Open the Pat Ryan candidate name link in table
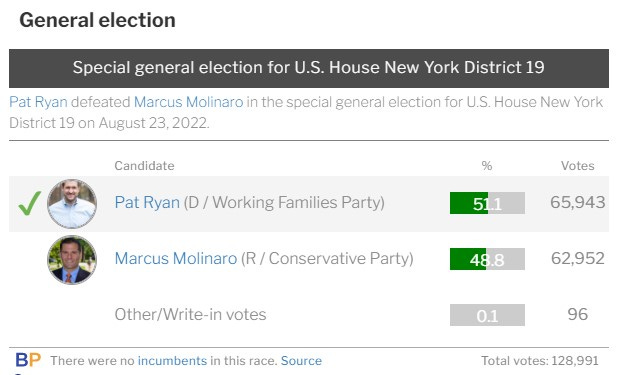Viewport: 621px width, 375px height. 147,202
